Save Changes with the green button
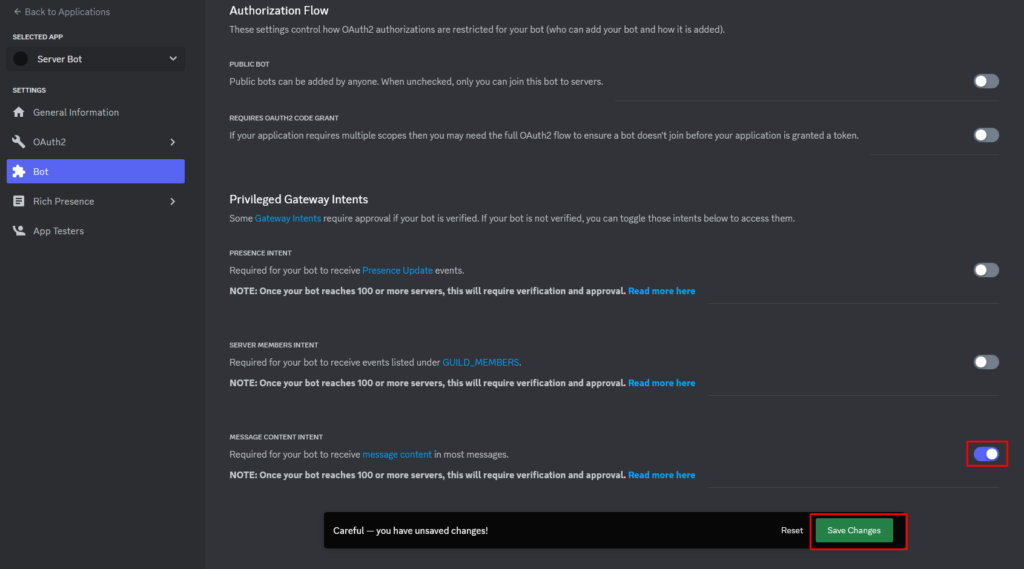Image resolution: width=1024 pixels, height=569 pixels. point(854,530)
